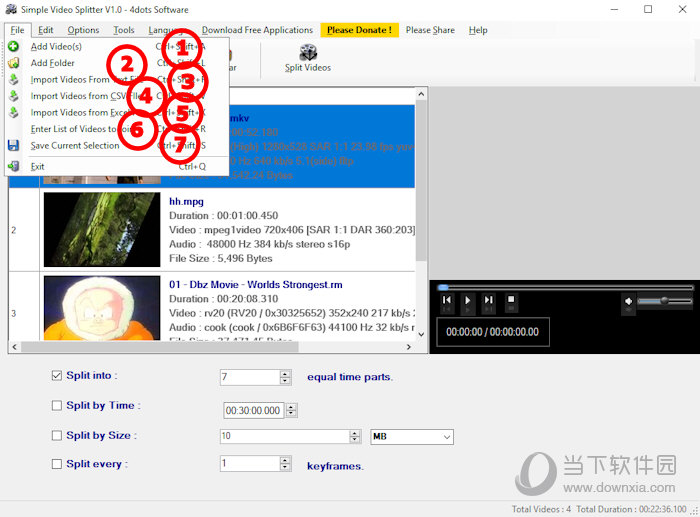Click the 01 - Dbz Movie - Worlds Strongest.rm title
The width and height of the screenshot is (700, 517).
(x=255, y=284)
